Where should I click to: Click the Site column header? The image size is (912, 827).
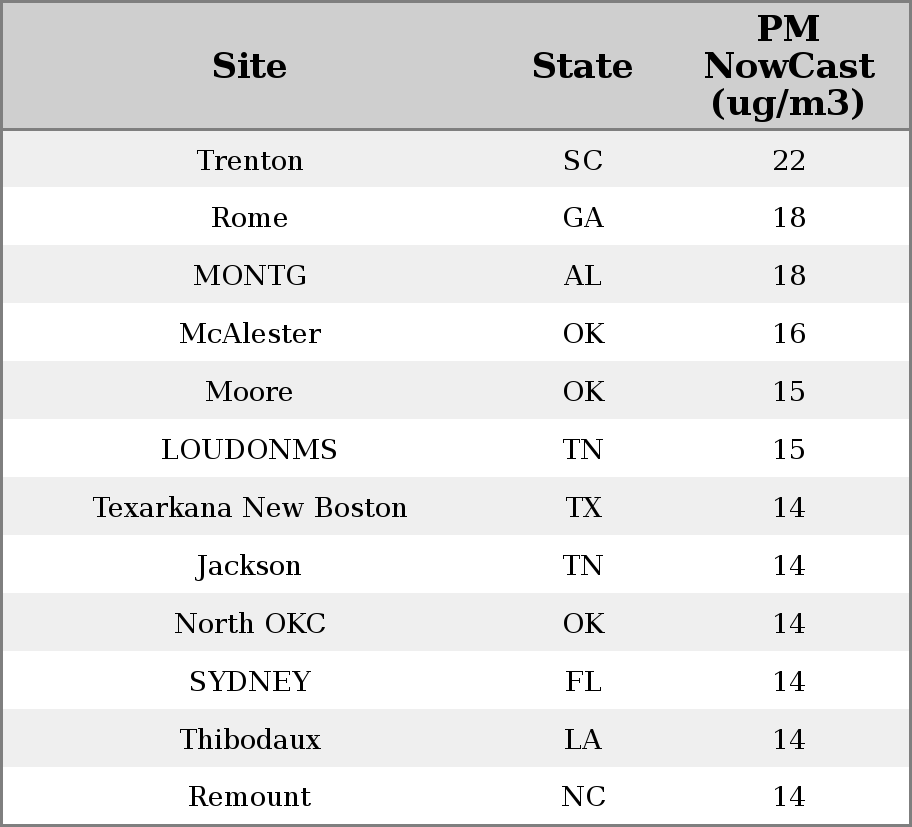click(x=249, y=66)
